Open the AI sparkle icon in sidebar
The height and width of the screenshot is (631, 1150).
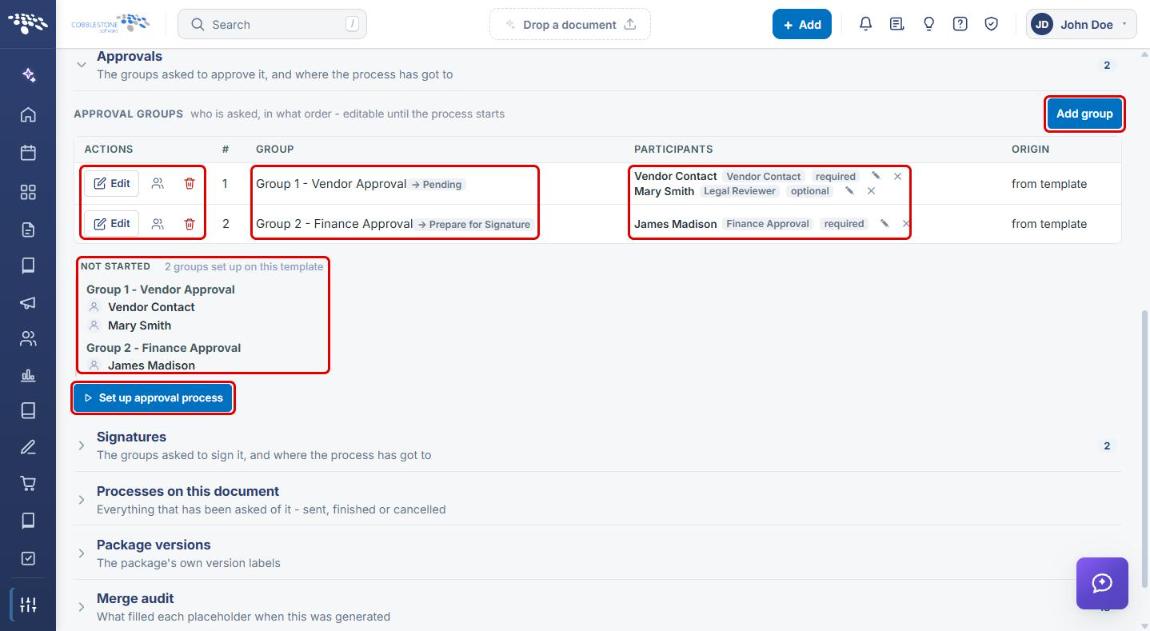(28, 75)
